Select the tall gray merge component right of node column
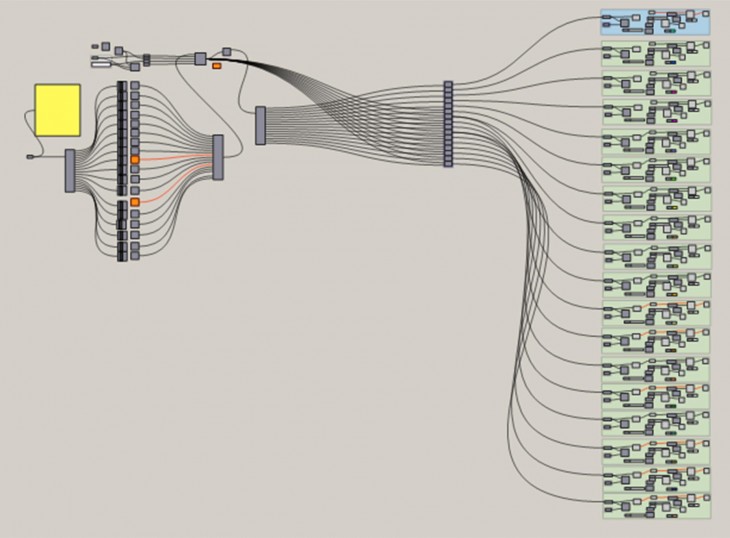This screenshot has height=538, width=730. 218,157
